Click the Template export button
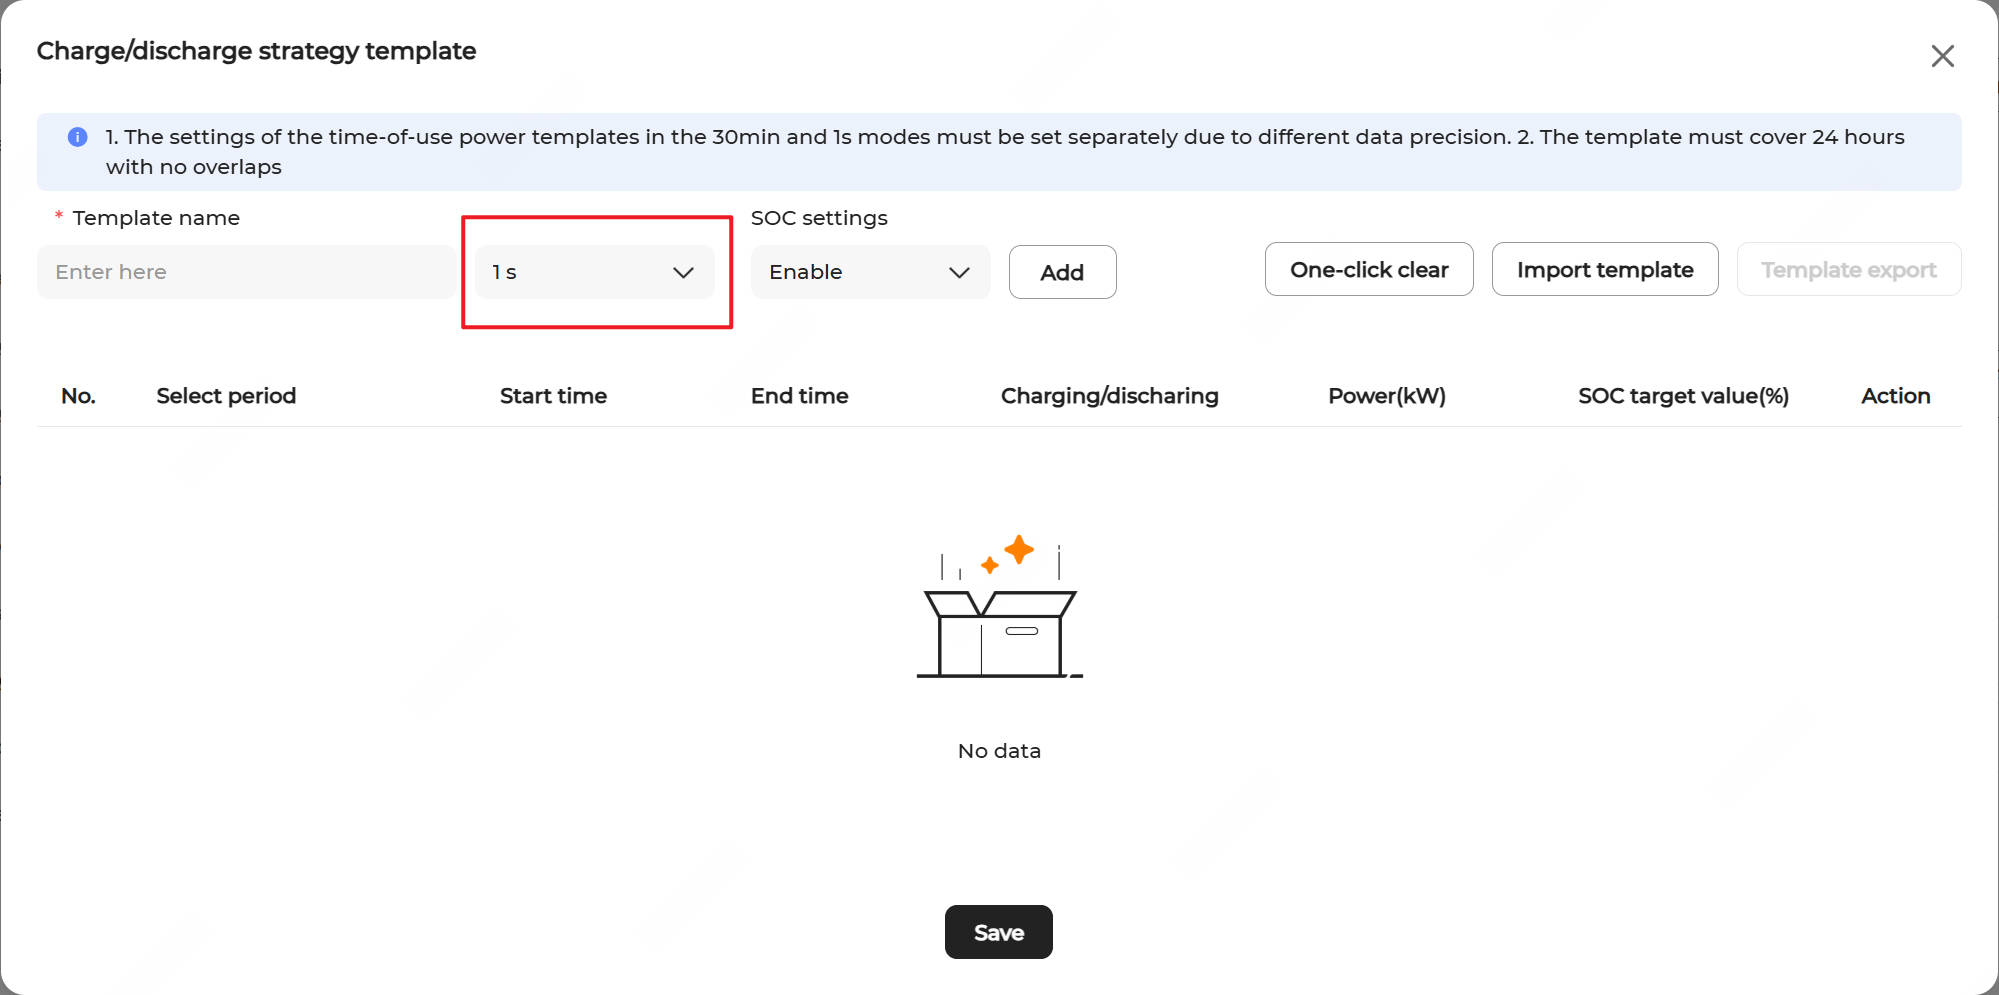This screenshot has height=995, width=1999. [1848, 270]
